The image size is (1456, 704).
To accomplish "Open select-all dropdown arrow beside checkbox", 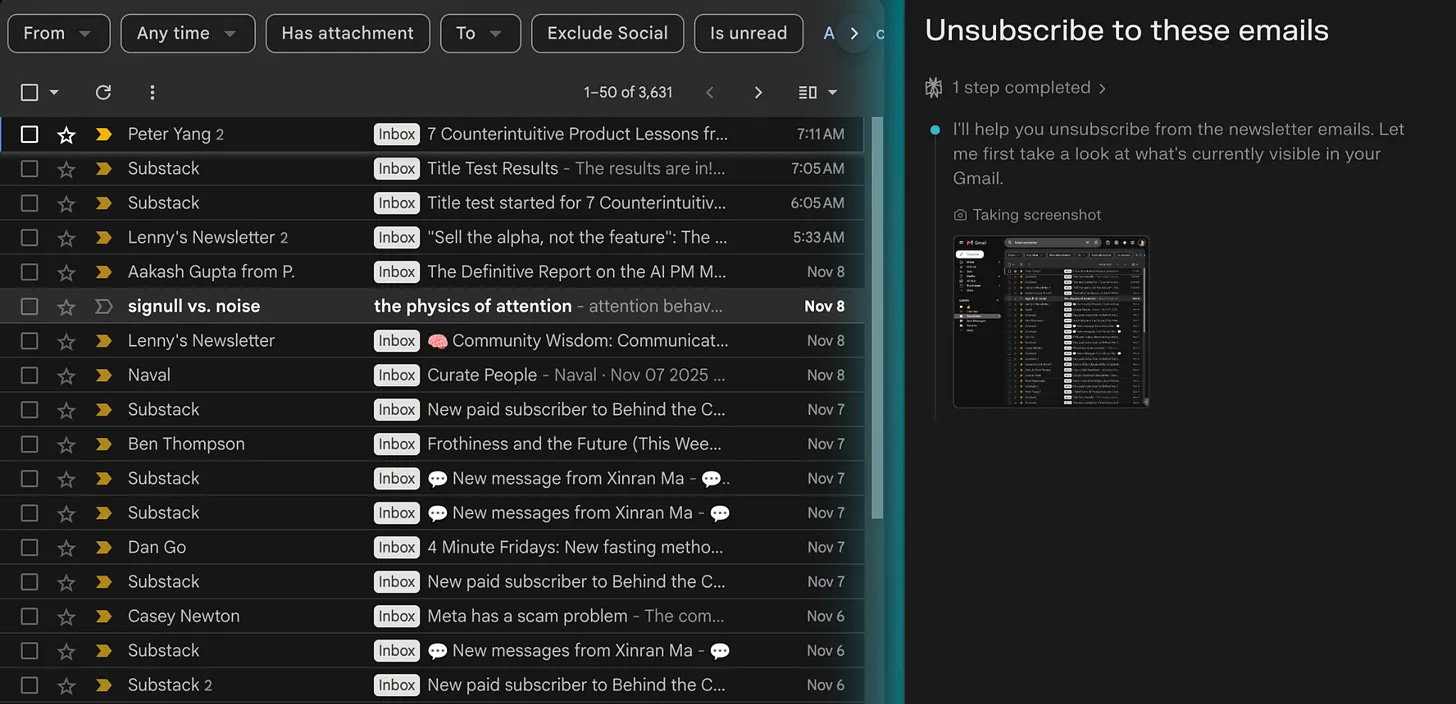I will [x=54, y=92].
